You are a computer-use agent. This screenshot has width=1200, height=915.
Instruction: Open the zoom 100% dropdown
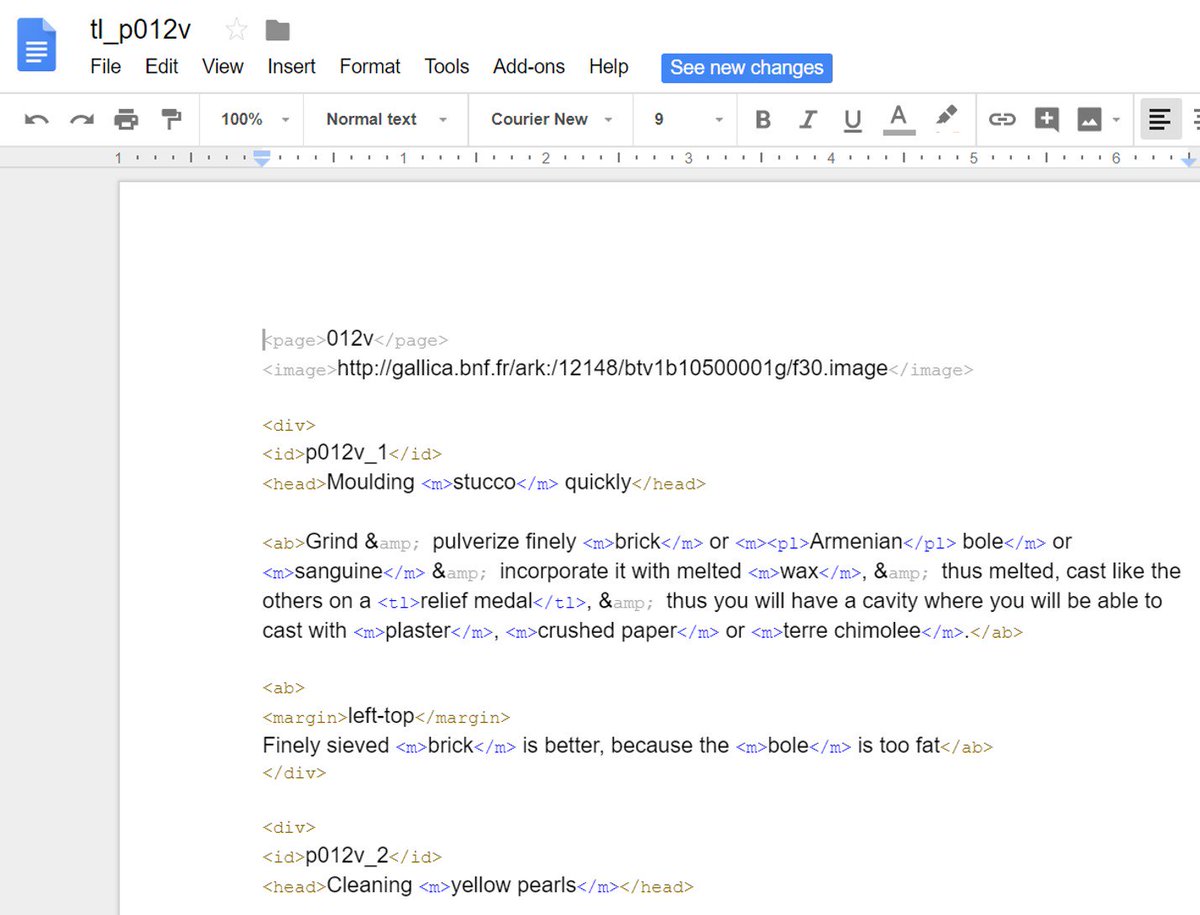coord(255,119)
